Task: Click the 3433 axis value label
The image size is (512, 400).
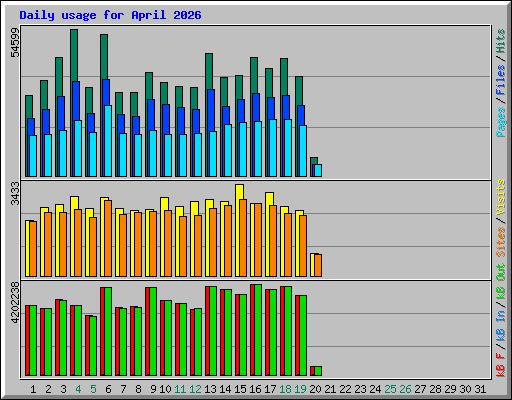Action: (x=15, y=193)
